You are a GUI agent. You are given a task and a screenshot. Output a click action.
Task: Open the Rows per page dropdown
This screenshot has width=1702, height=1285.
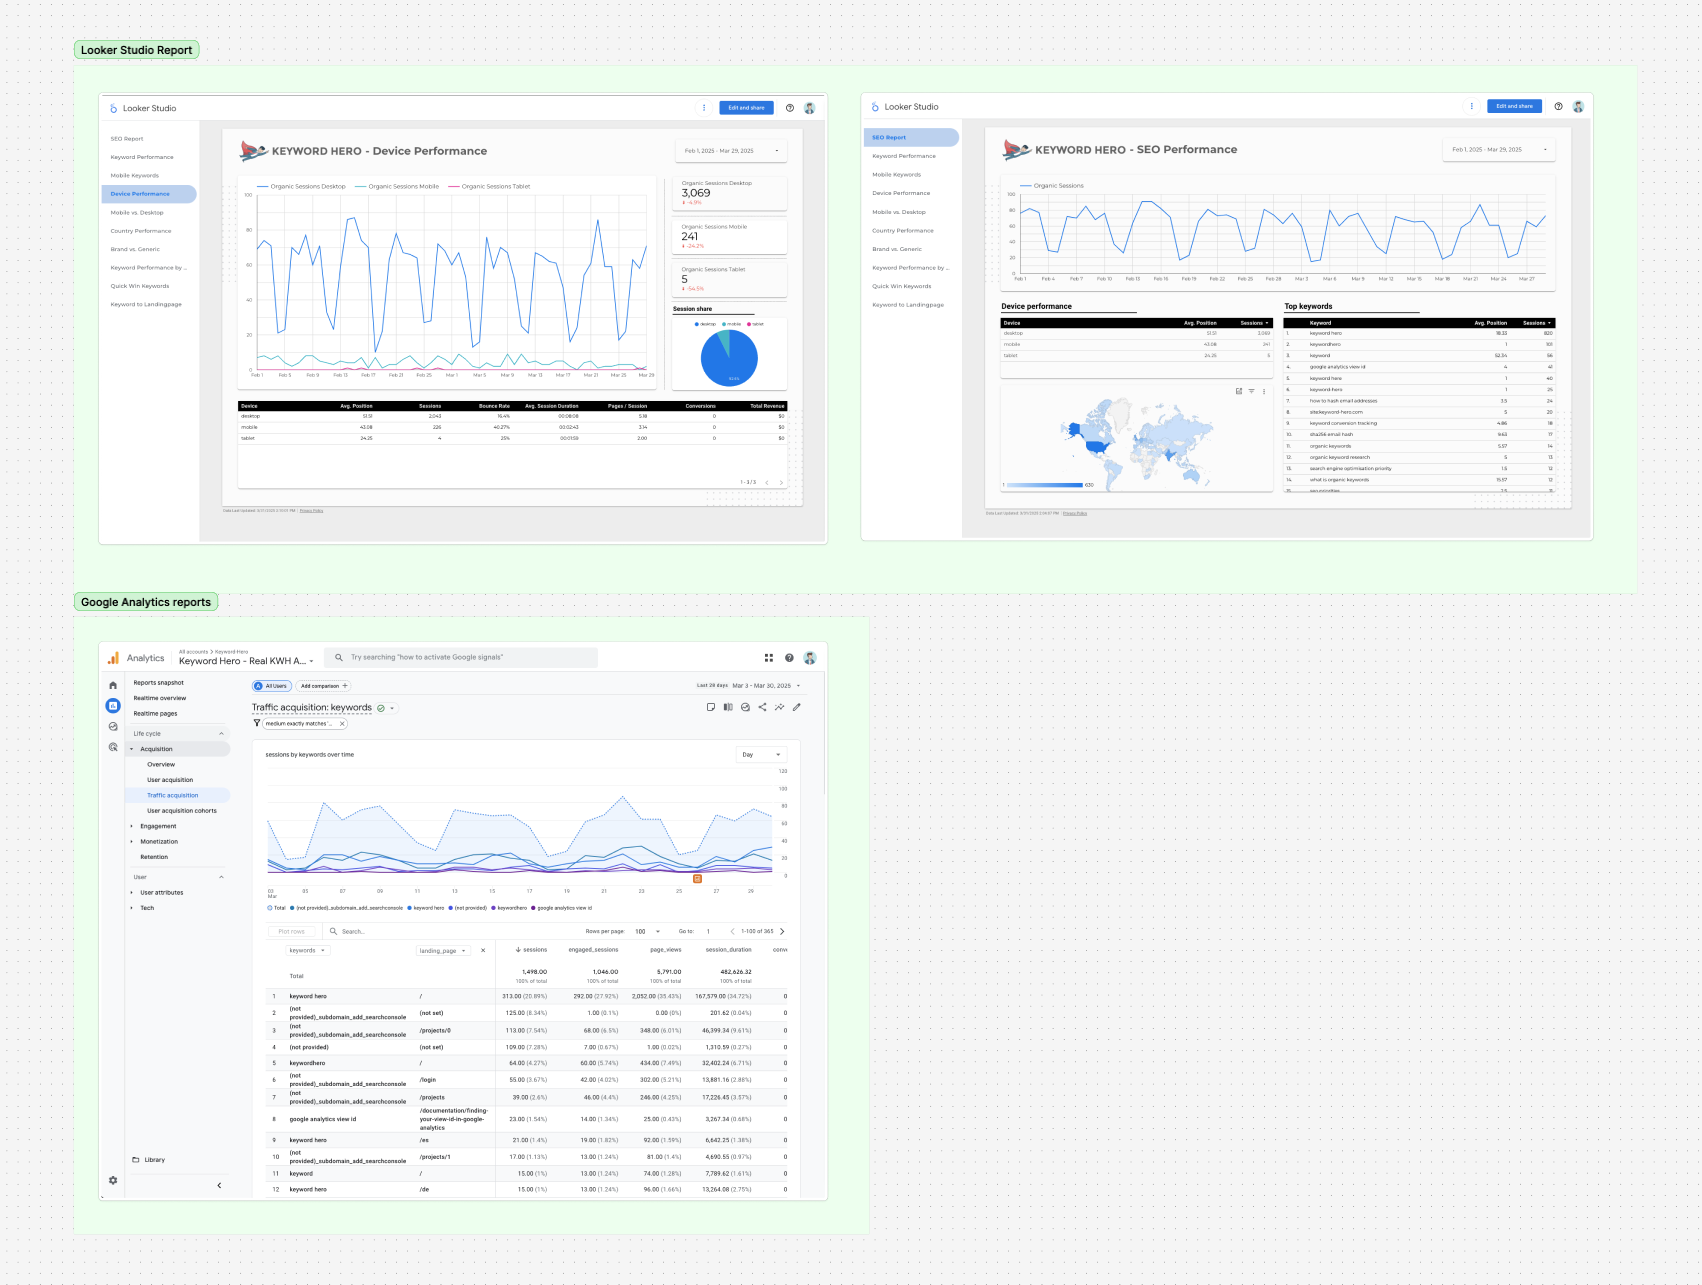[647, 931]
